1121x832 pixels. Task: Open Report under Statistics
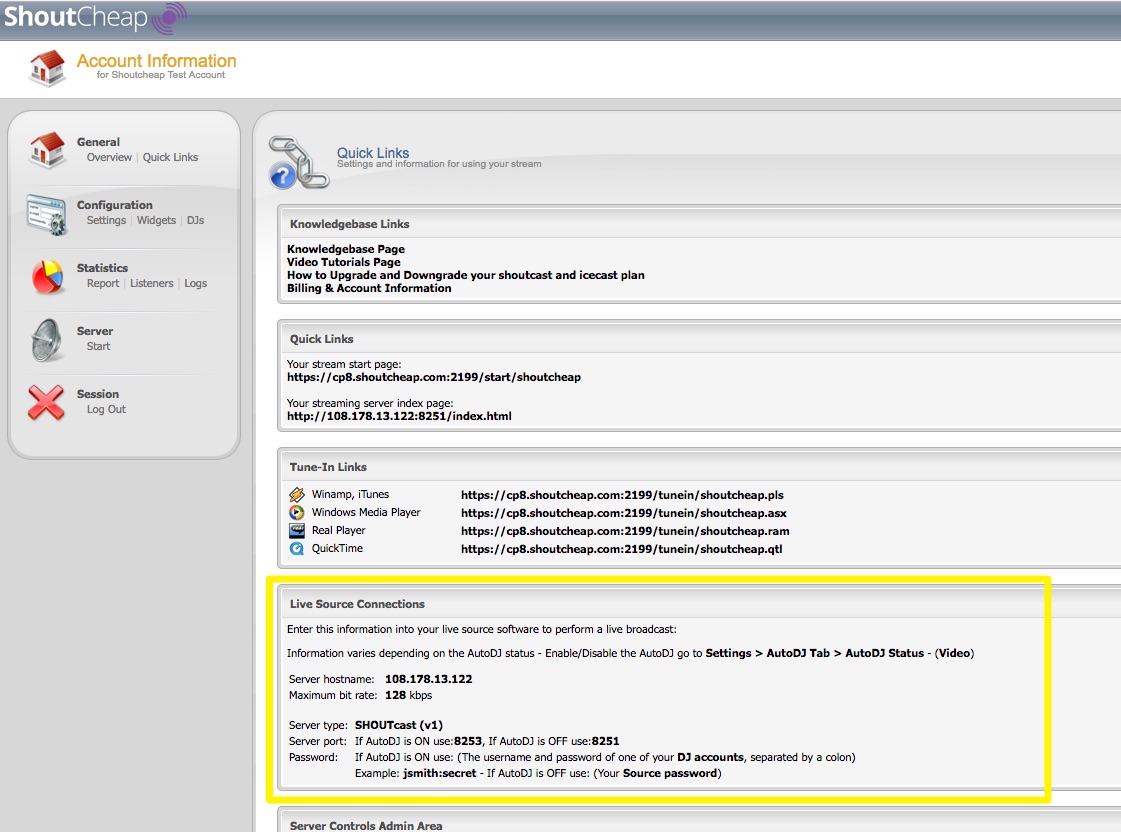103,283
